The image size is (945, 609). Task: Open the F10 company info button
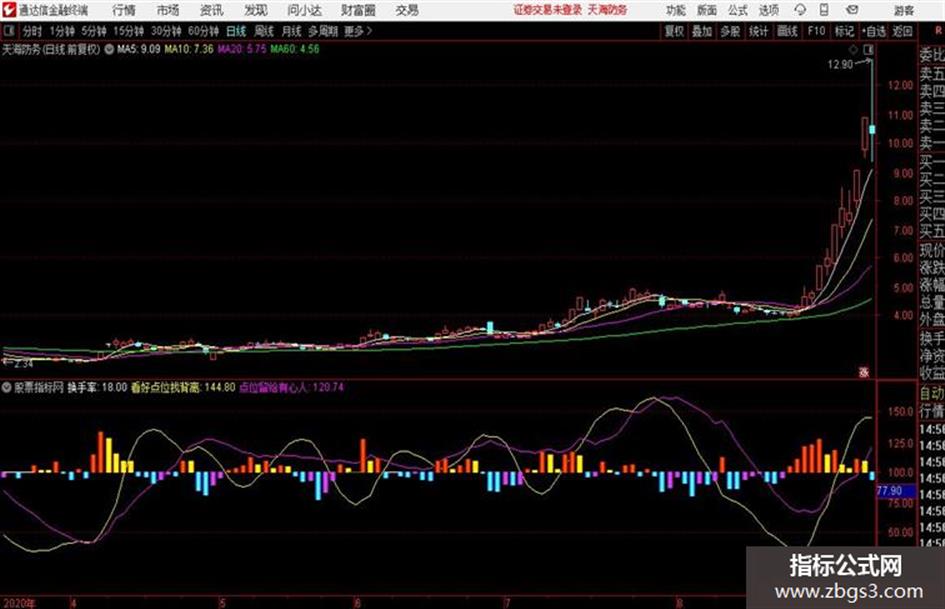[x=817, y=31]
